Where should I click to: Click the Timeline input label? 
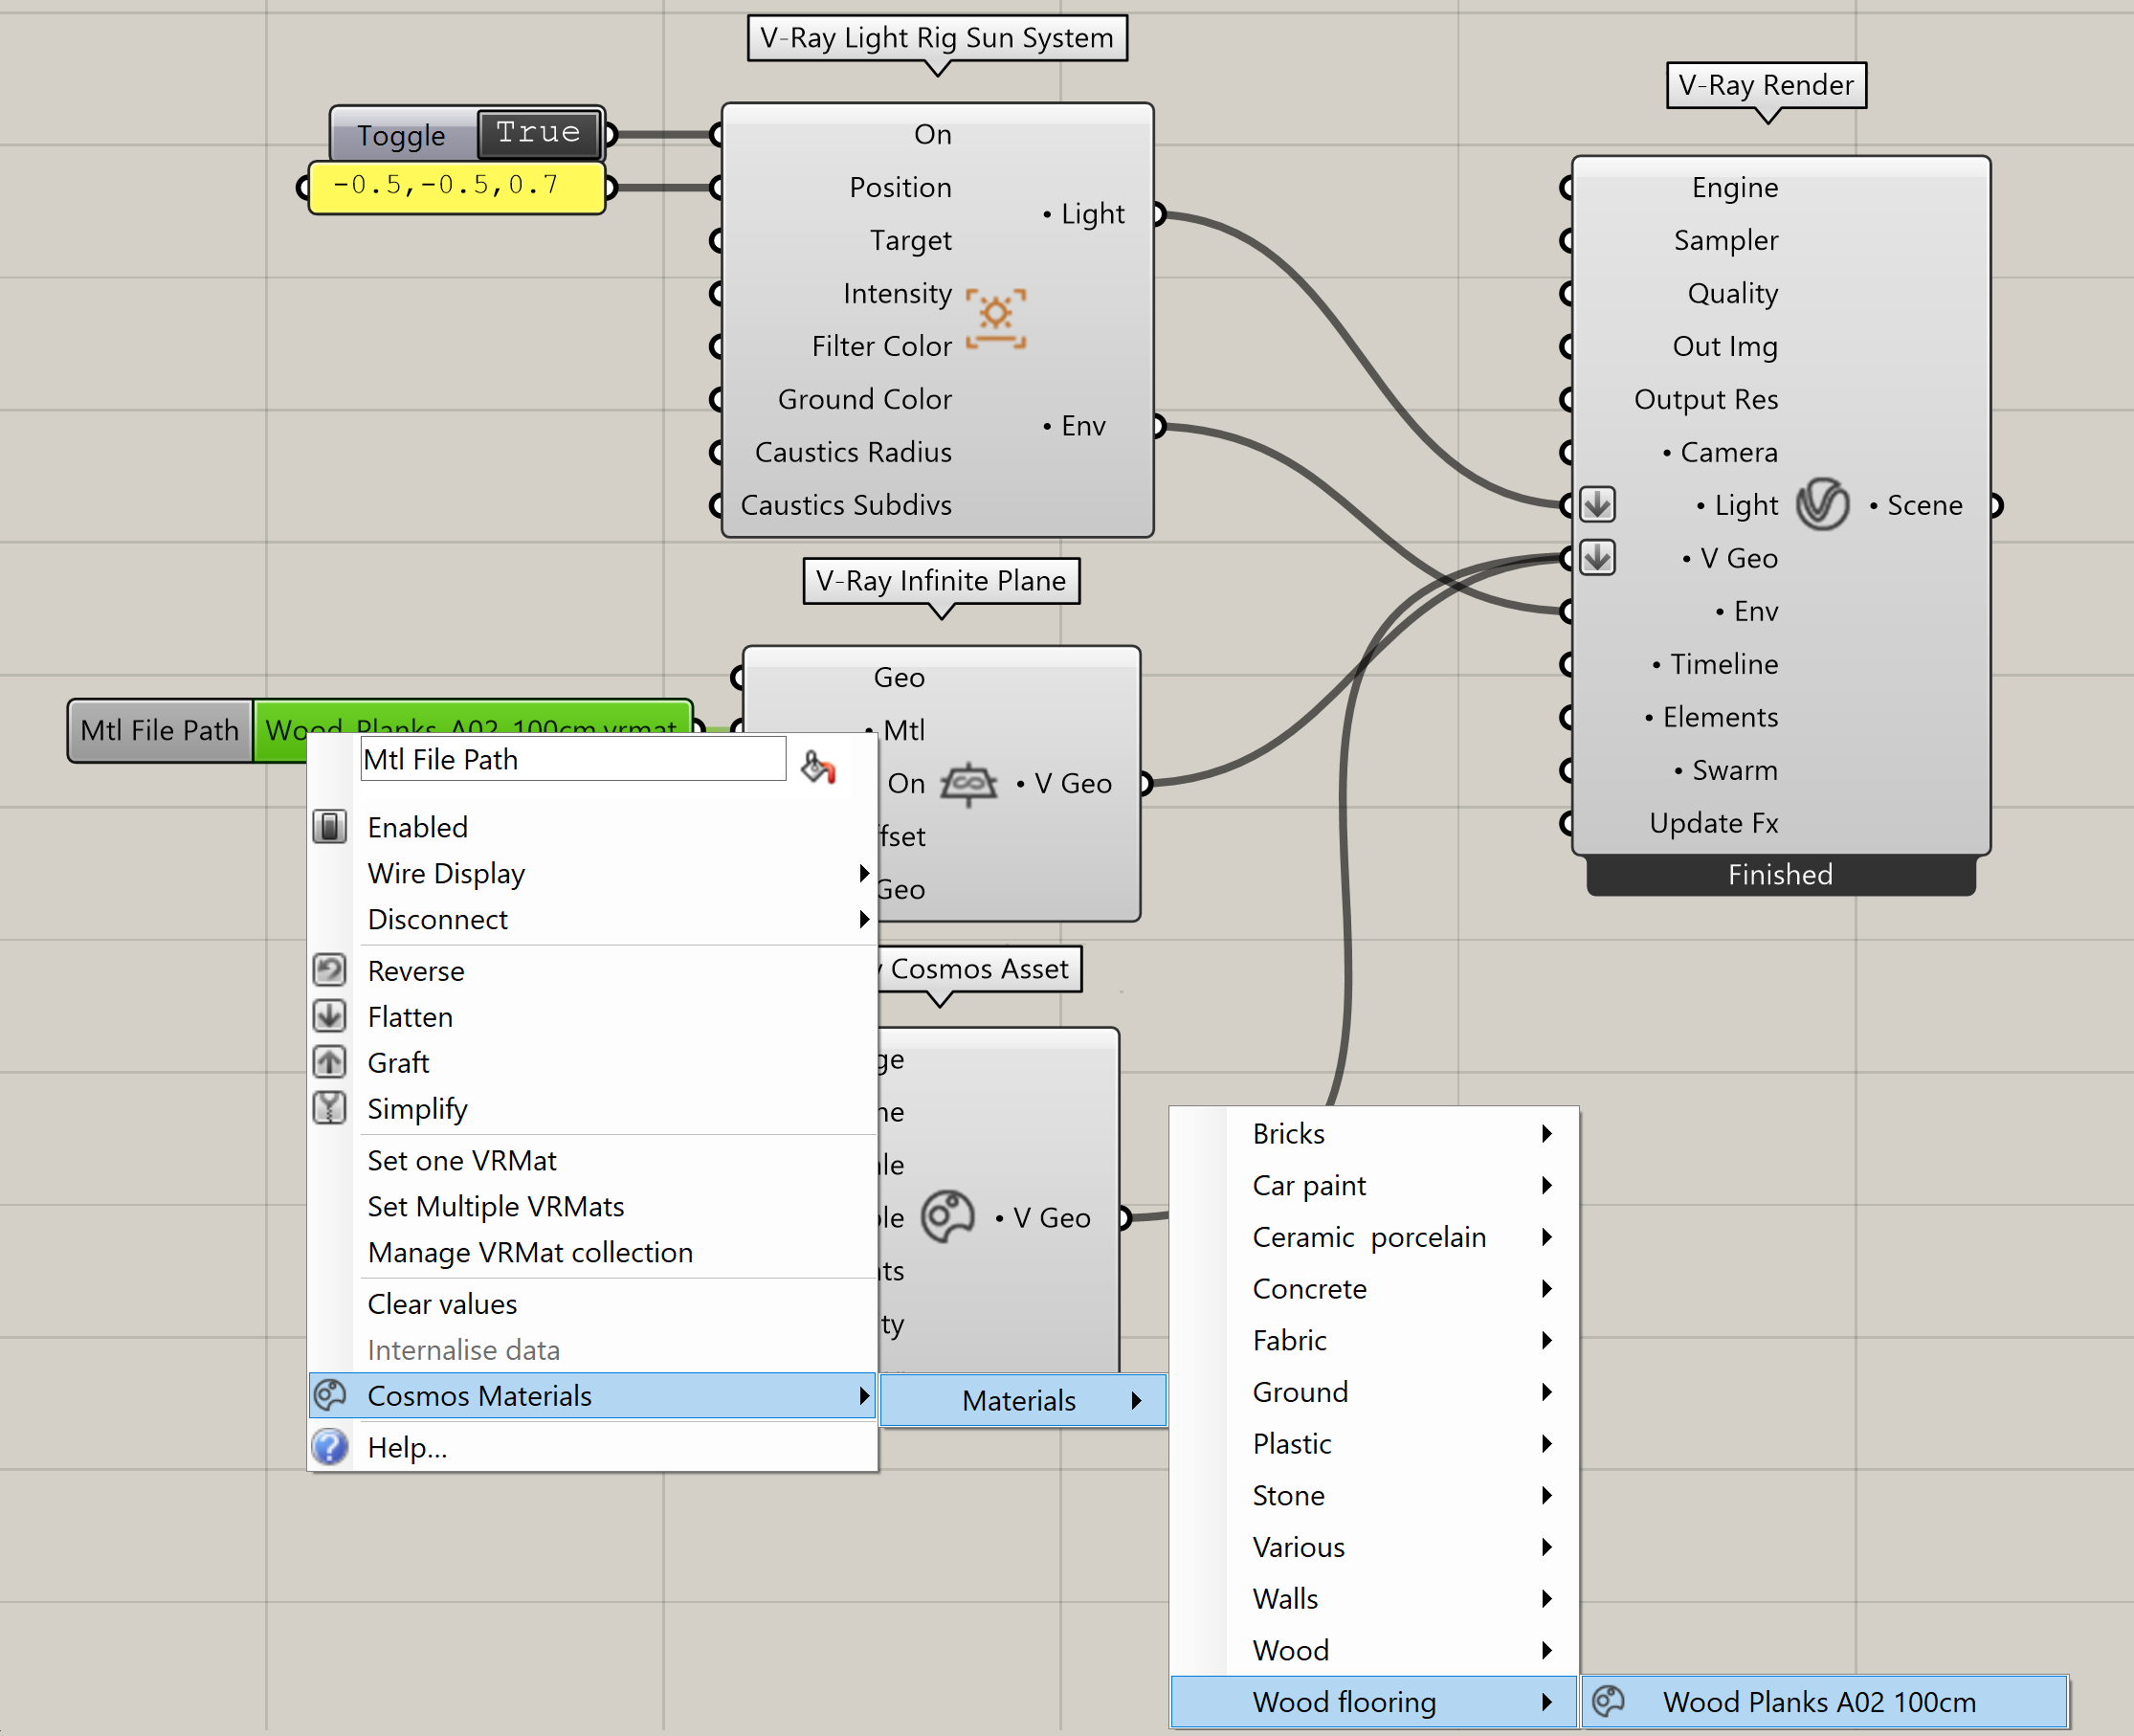click(1723, 664)
